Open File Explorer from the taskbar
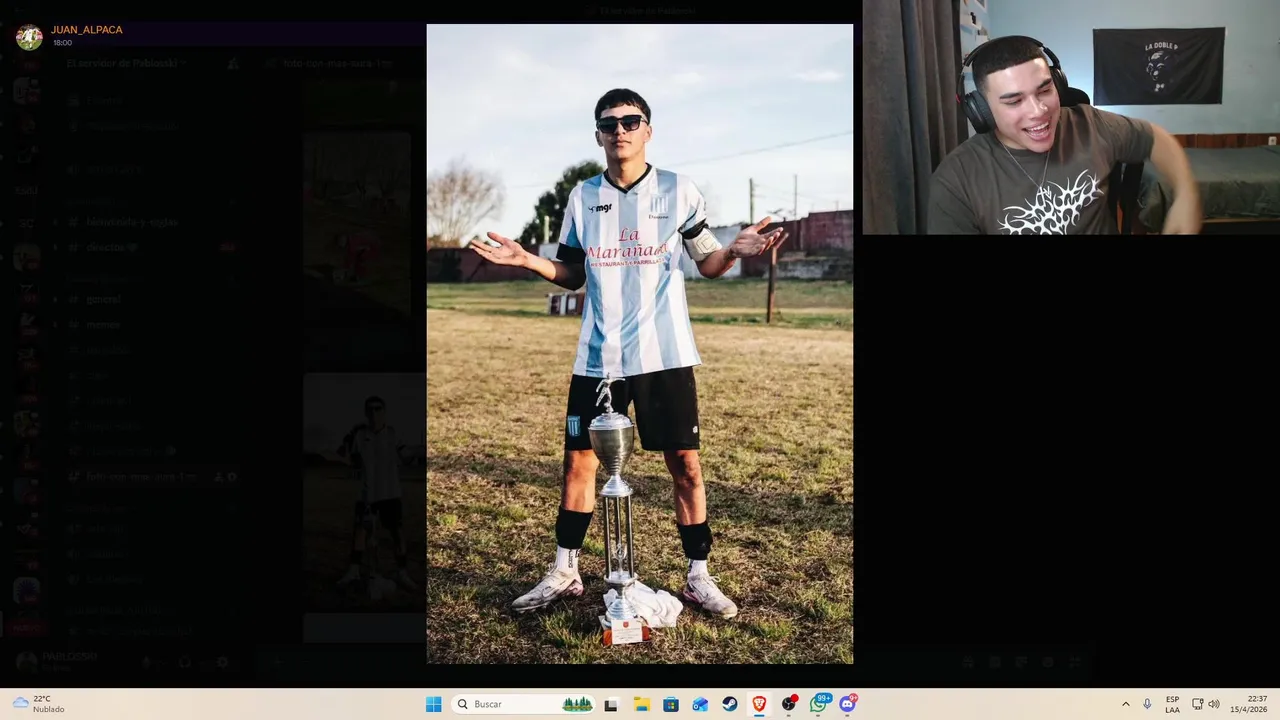 pyautogui.click(x=641, y=704)
